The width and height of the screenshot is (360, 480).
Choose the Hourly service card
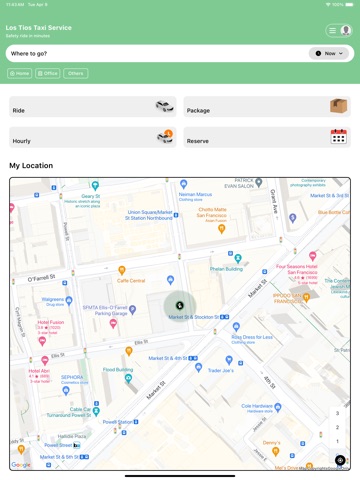click(93, 137)
